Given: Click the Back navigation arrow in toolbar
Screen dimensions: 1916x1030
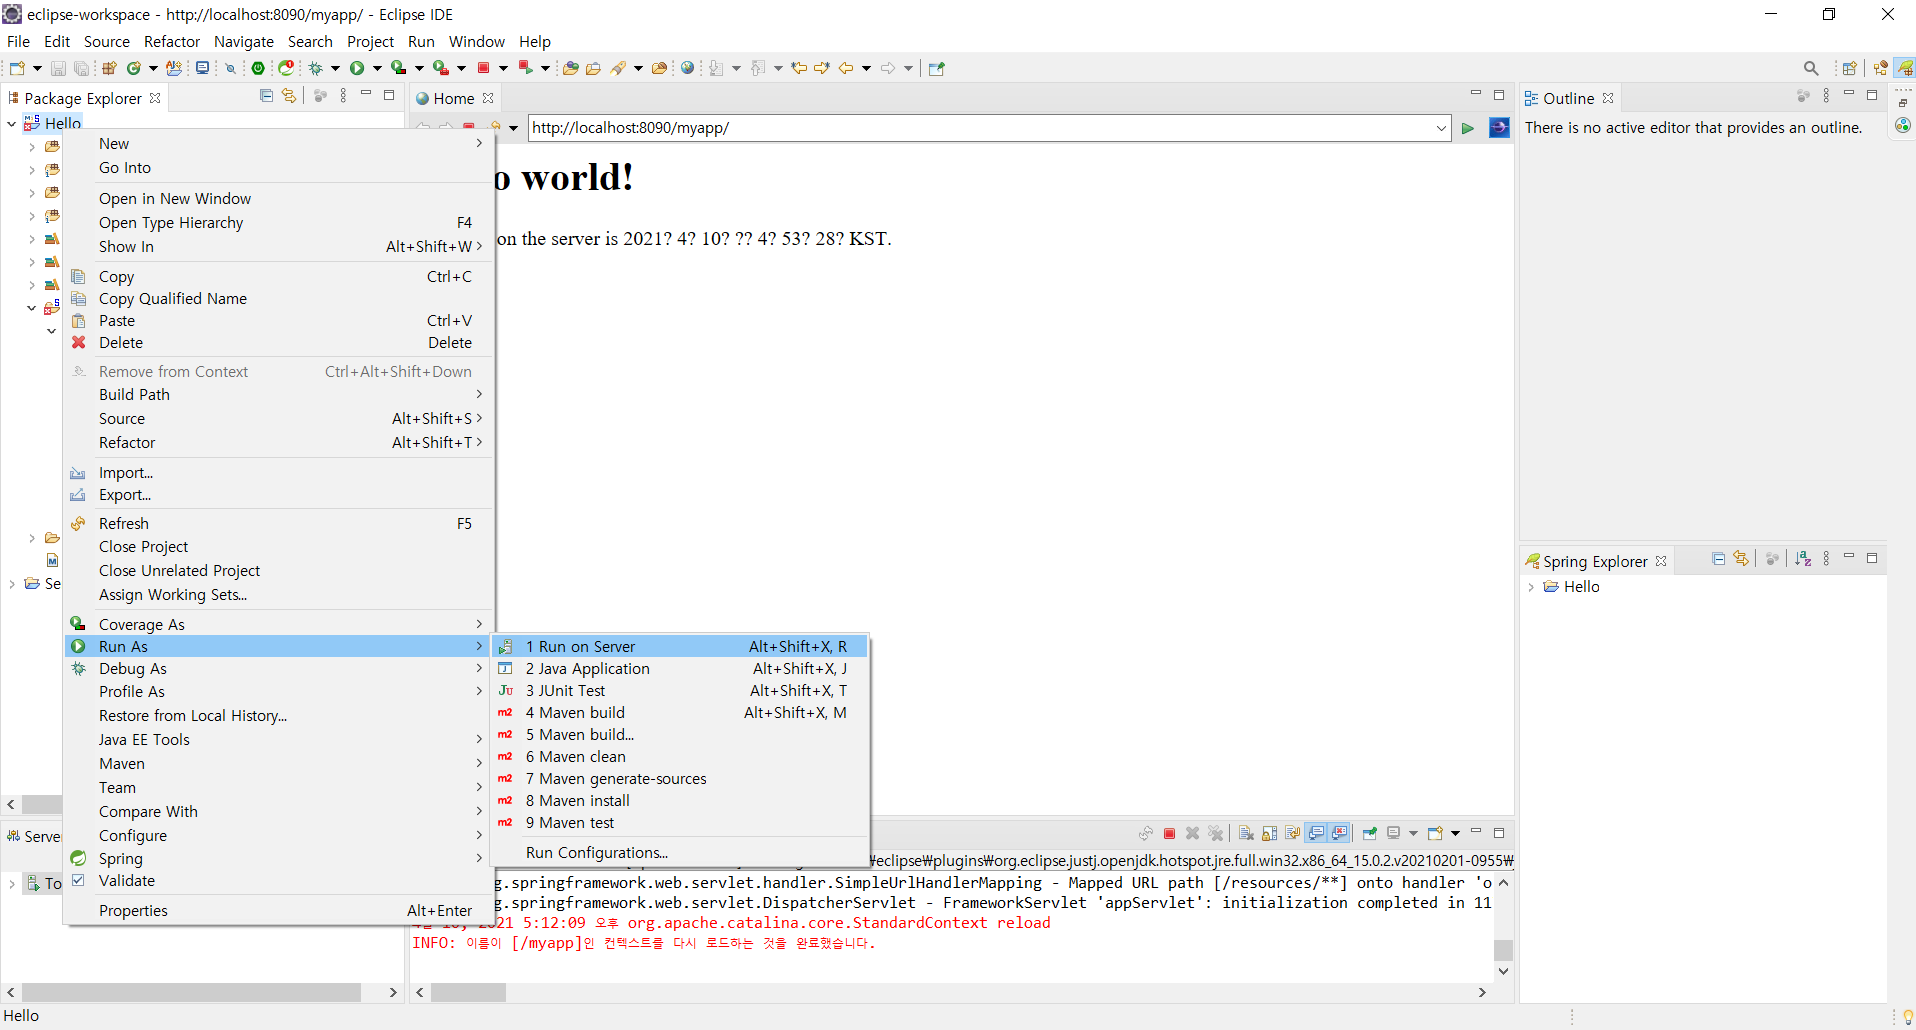Looking at the screenshot, I should click(x=846, y=68).
